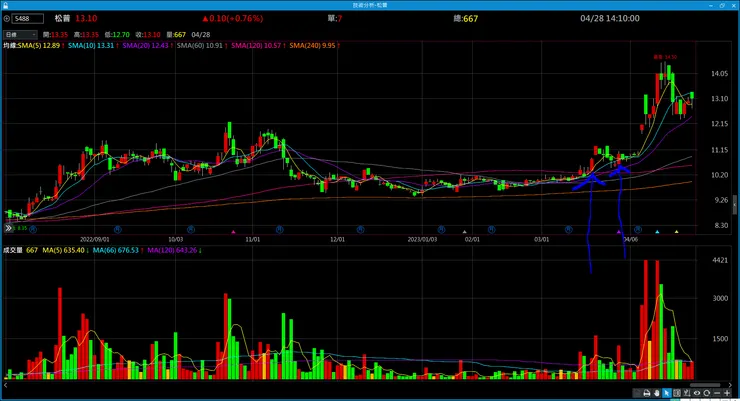The image size is (740, 401).
Task: Click the 低:12.70 low price value
Action: [117, 34]
